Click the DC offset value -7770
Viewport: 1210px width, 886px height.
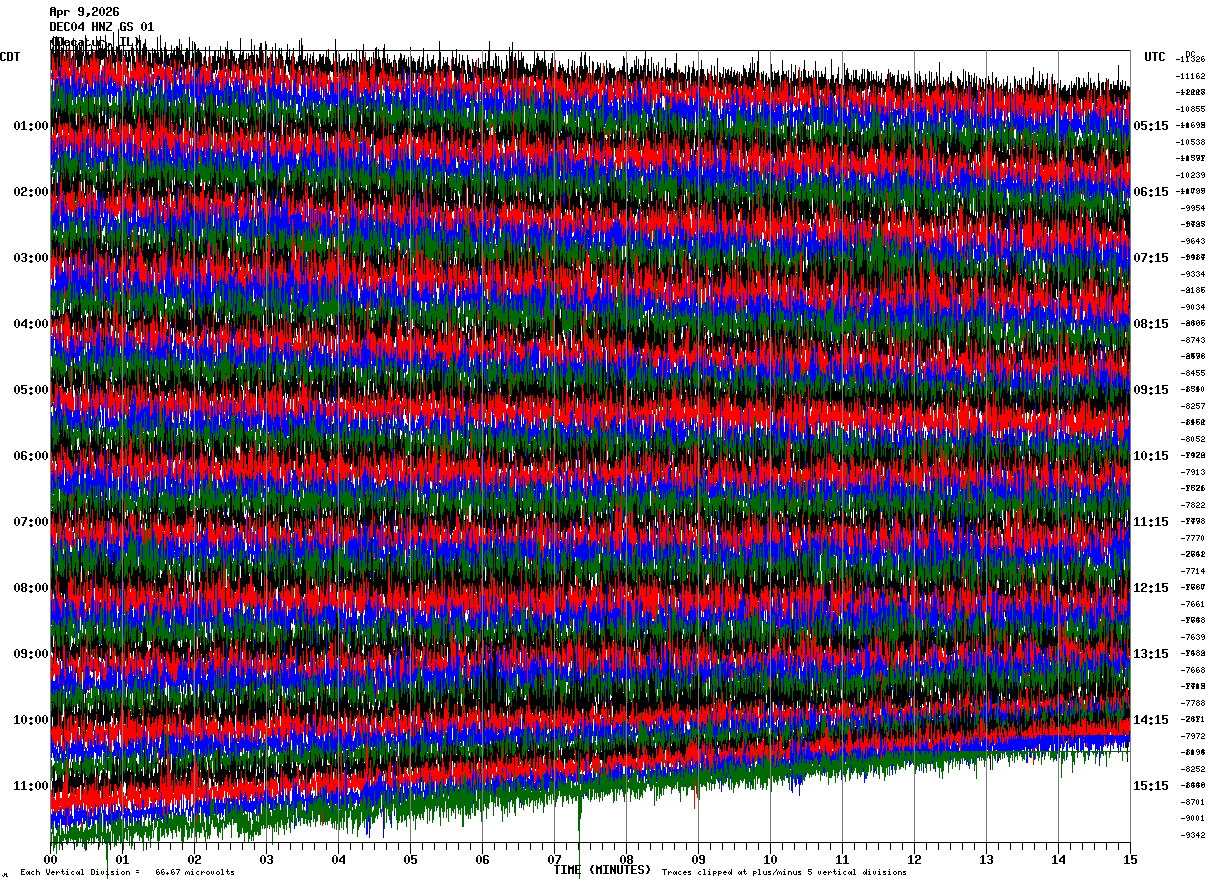[1192, 538]
